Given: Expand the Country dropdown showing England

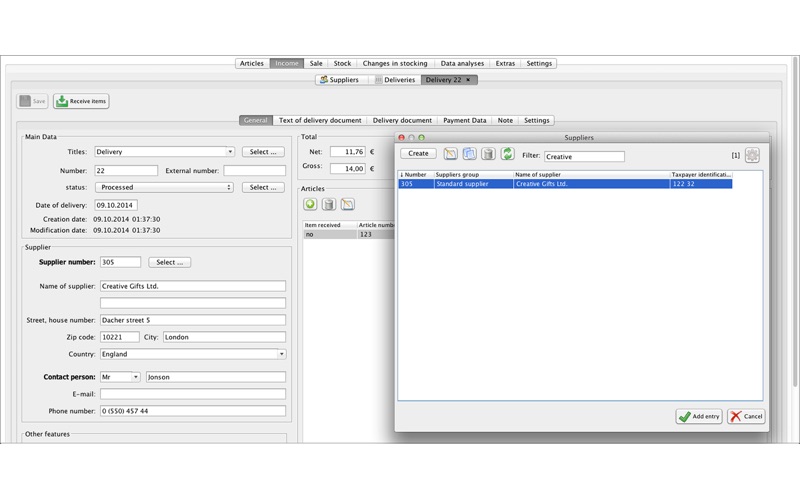Looking at the screenshot, I should pyautogui.click(x=193, y=354).
